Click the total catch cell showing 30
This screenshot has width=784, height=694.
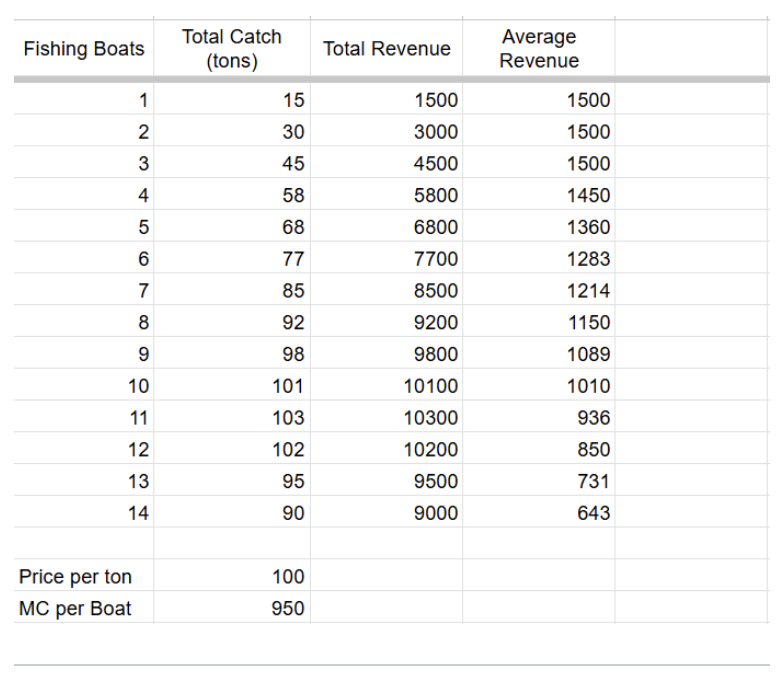pyautogui.click(x=232, y=131)
